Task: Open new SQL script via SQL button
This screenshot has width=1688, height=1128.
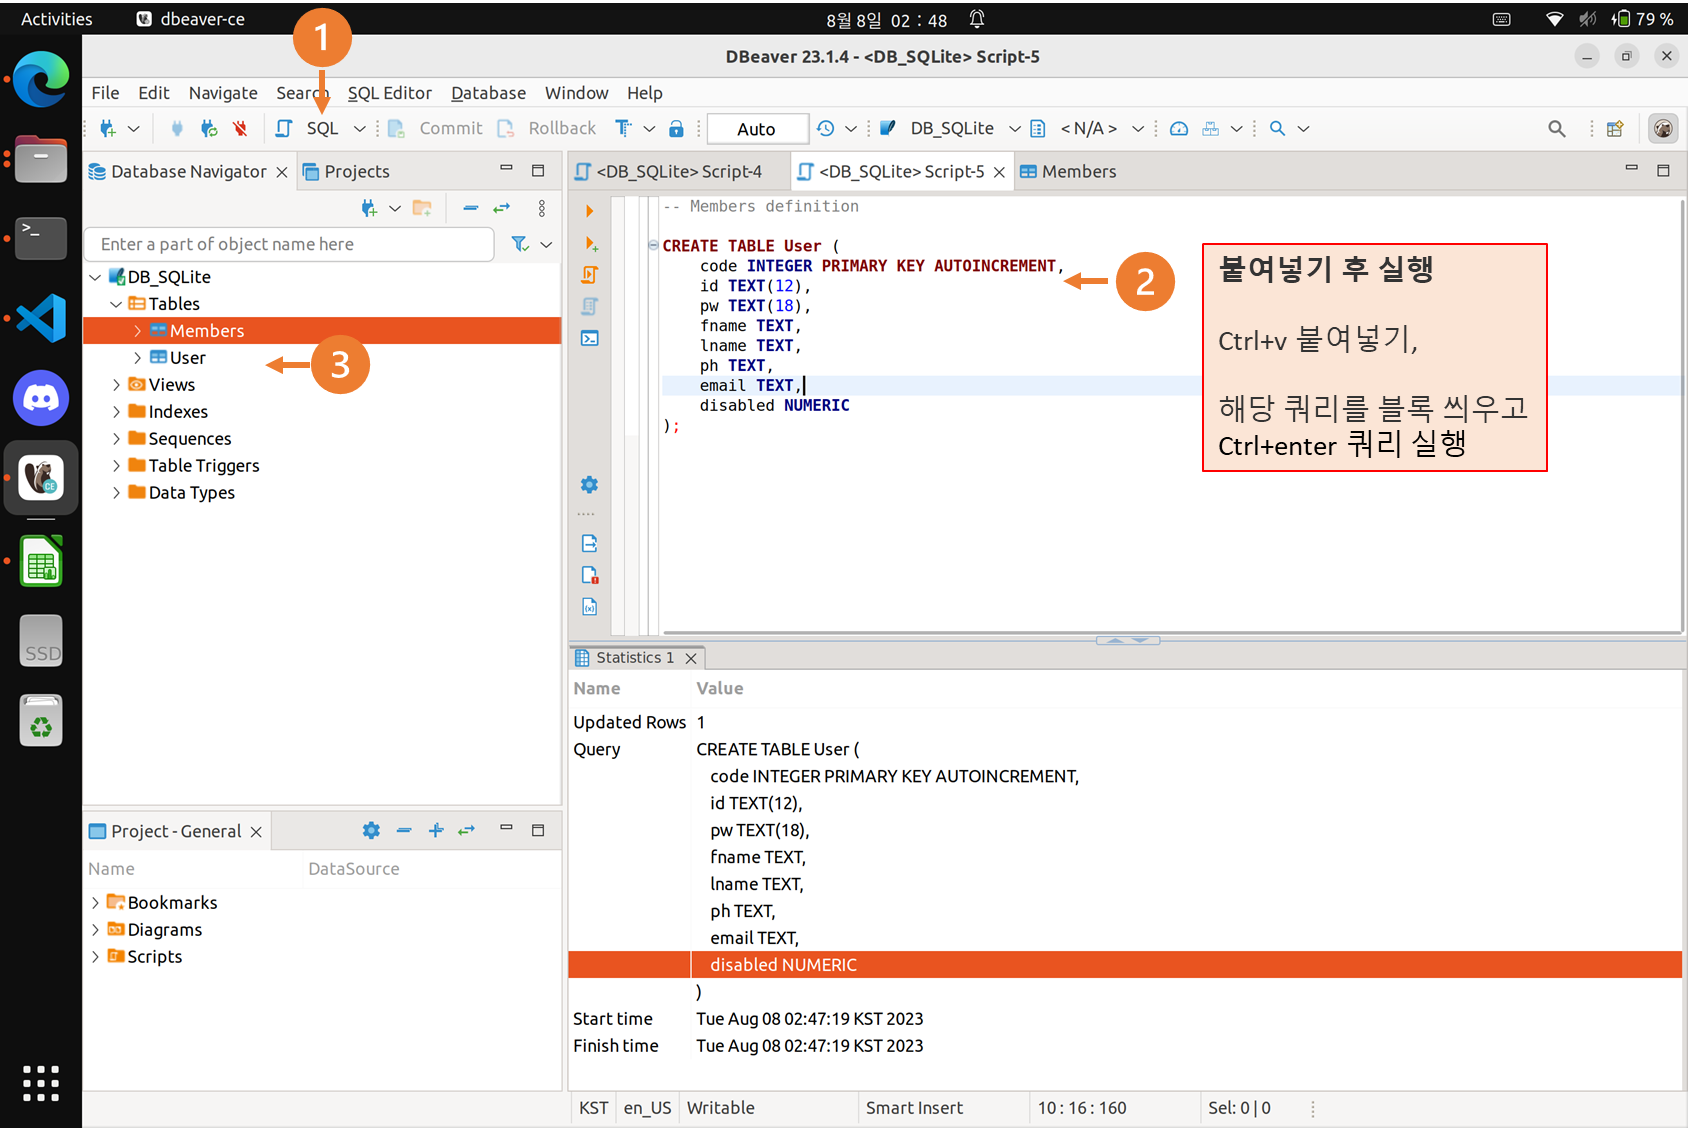Action: (x=308, y=128)
